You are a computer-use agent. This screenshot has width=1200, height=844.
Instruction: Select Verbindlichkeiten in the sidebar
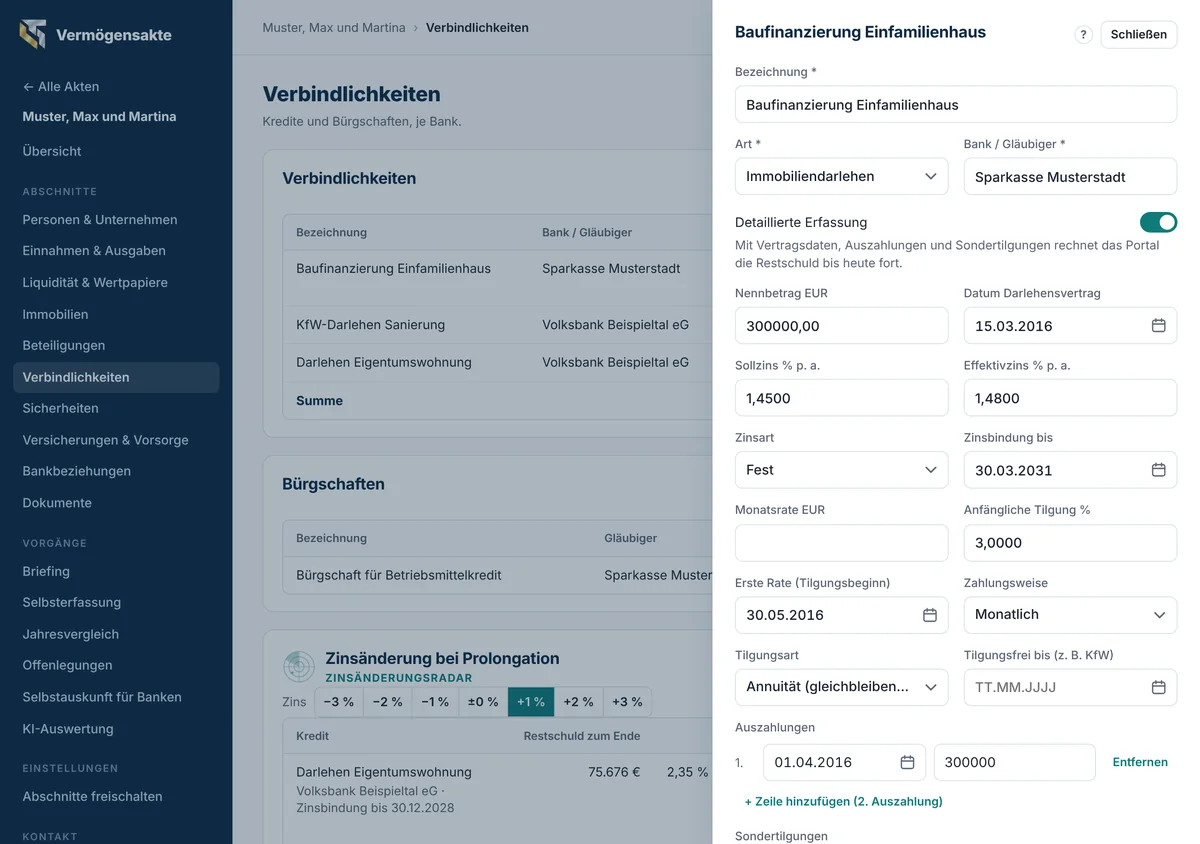pyautogui.click(x=116, y=377)
